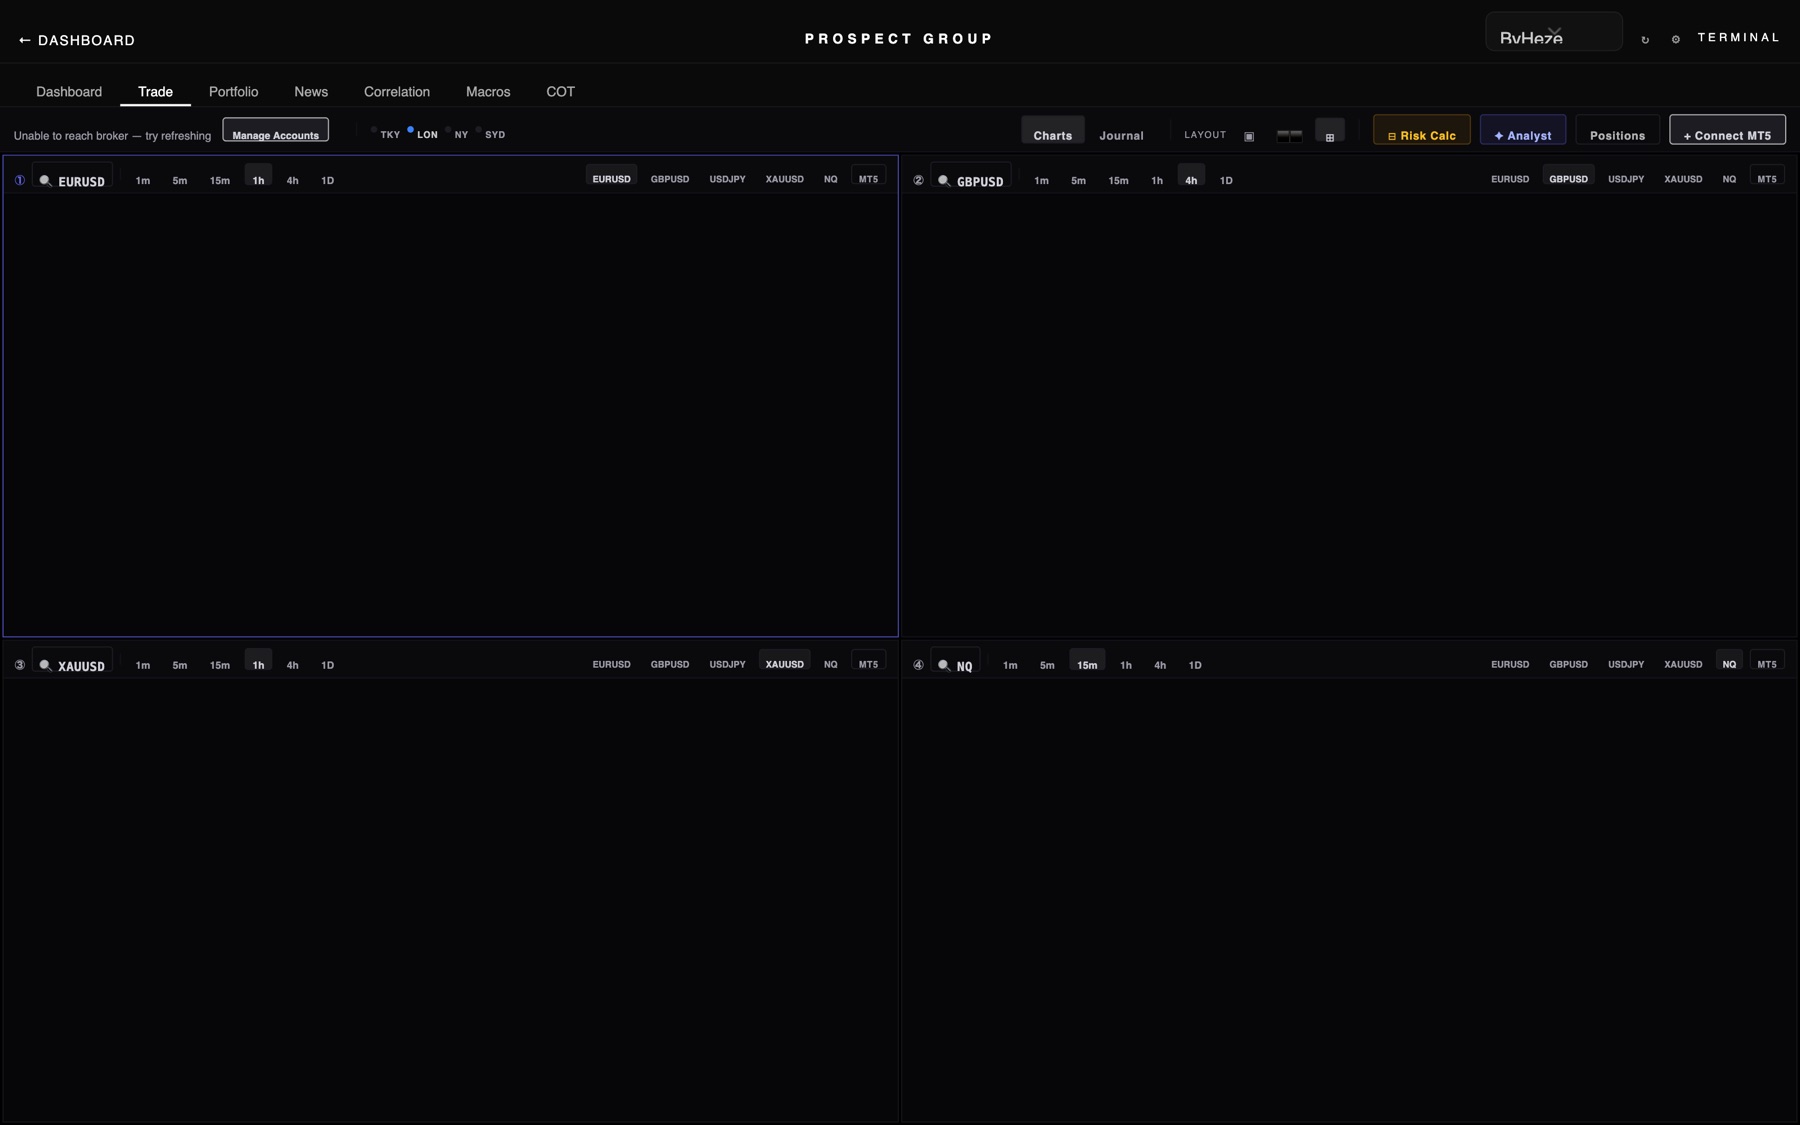
Task: Select USDJPY shortcut in chart 1
Action: click(727, 179)
